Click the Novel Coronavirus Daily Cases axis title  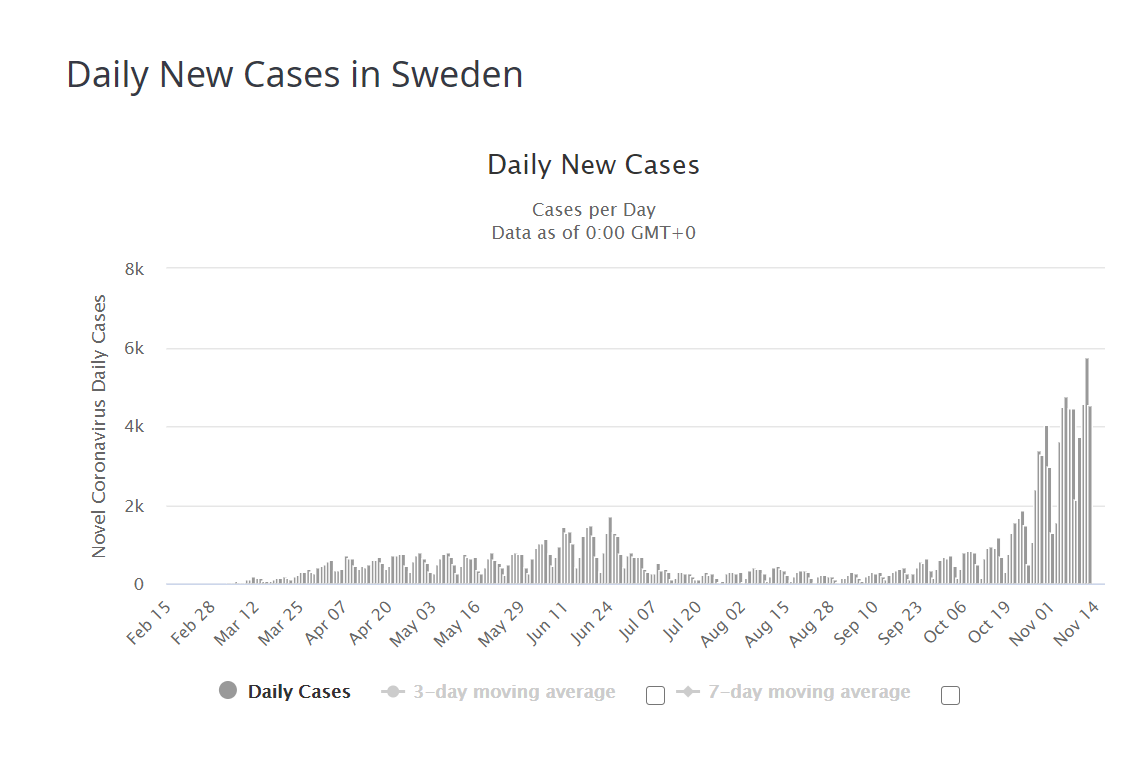pos(99,426)
